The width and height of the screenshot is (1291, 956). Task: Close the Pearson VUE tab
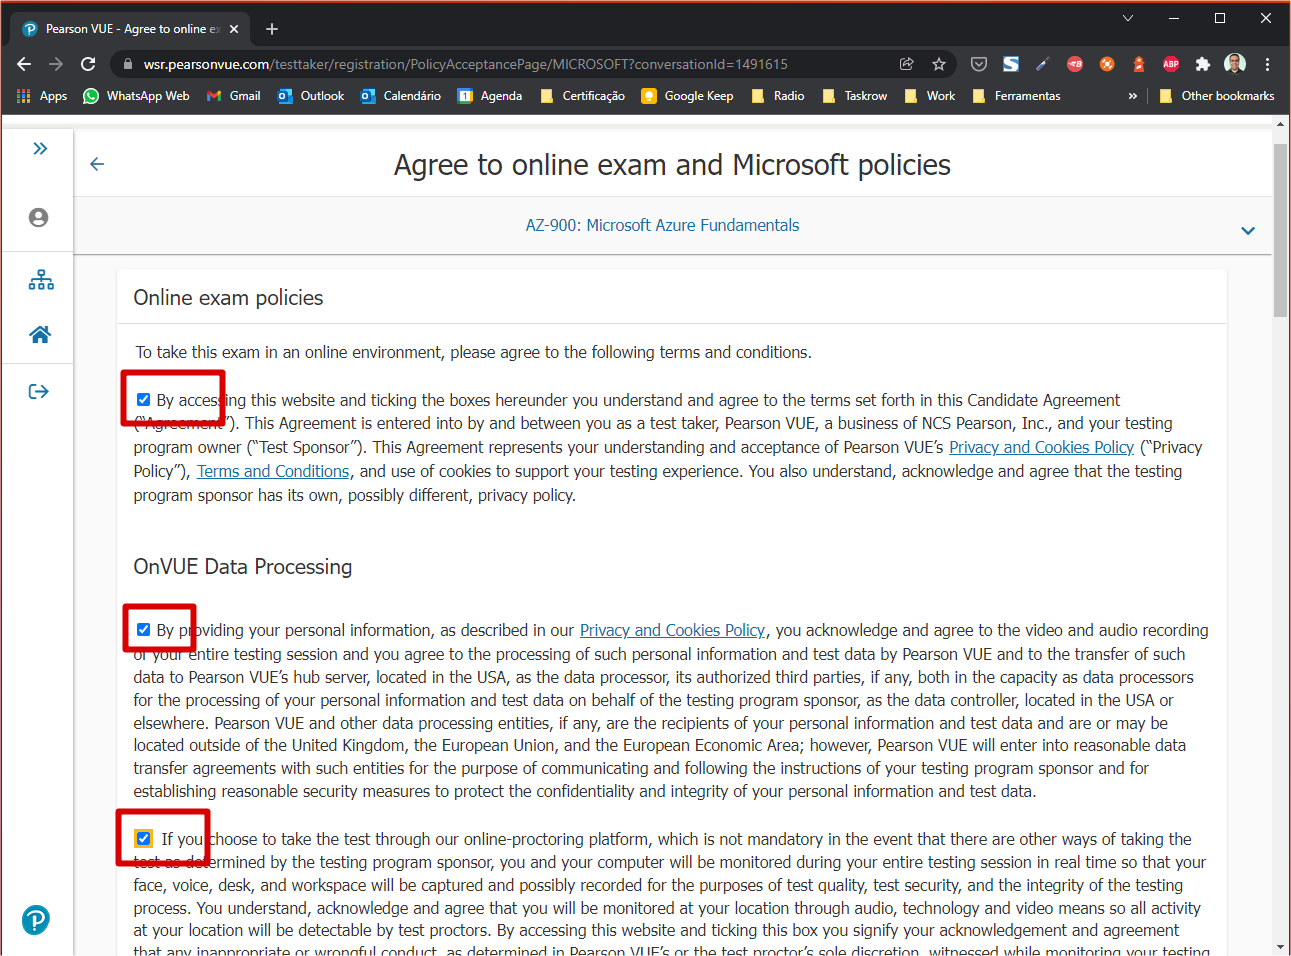pyautogui.click(x=234, y=29)
